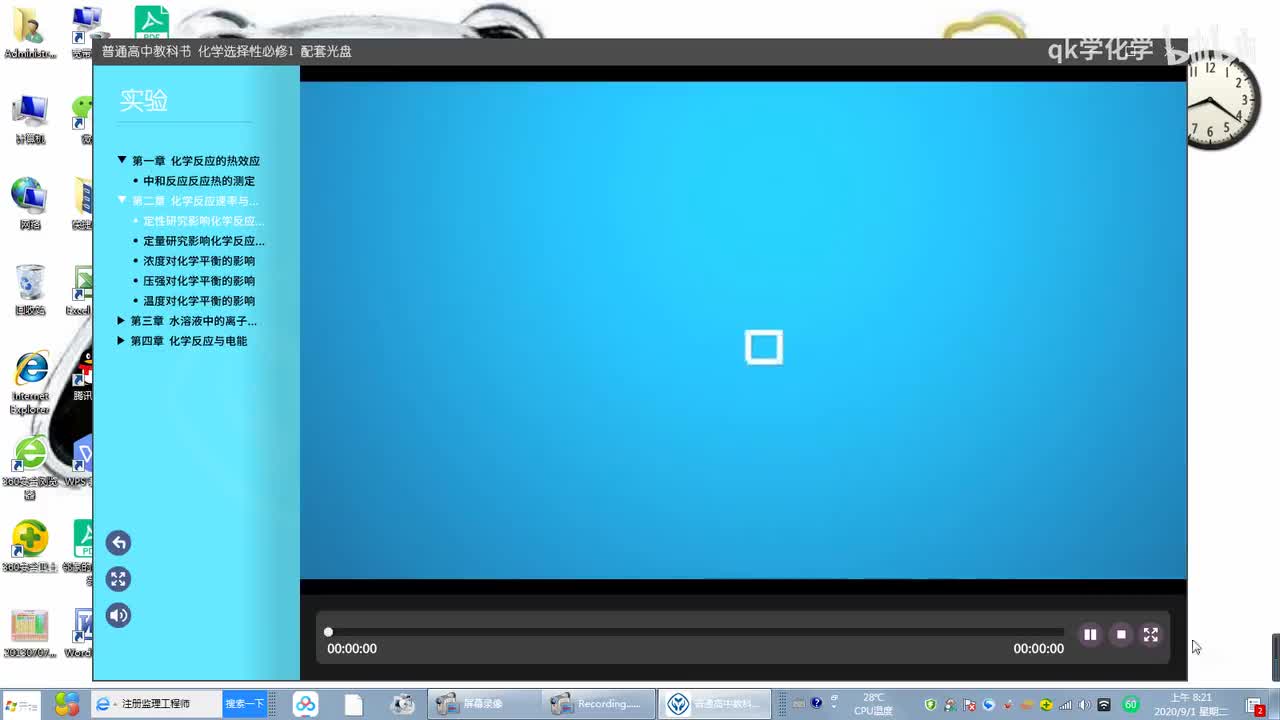Select the 360安全卫士 desktop icon
The height and width of the screenshot is (720, 1280).
point(30,546)
